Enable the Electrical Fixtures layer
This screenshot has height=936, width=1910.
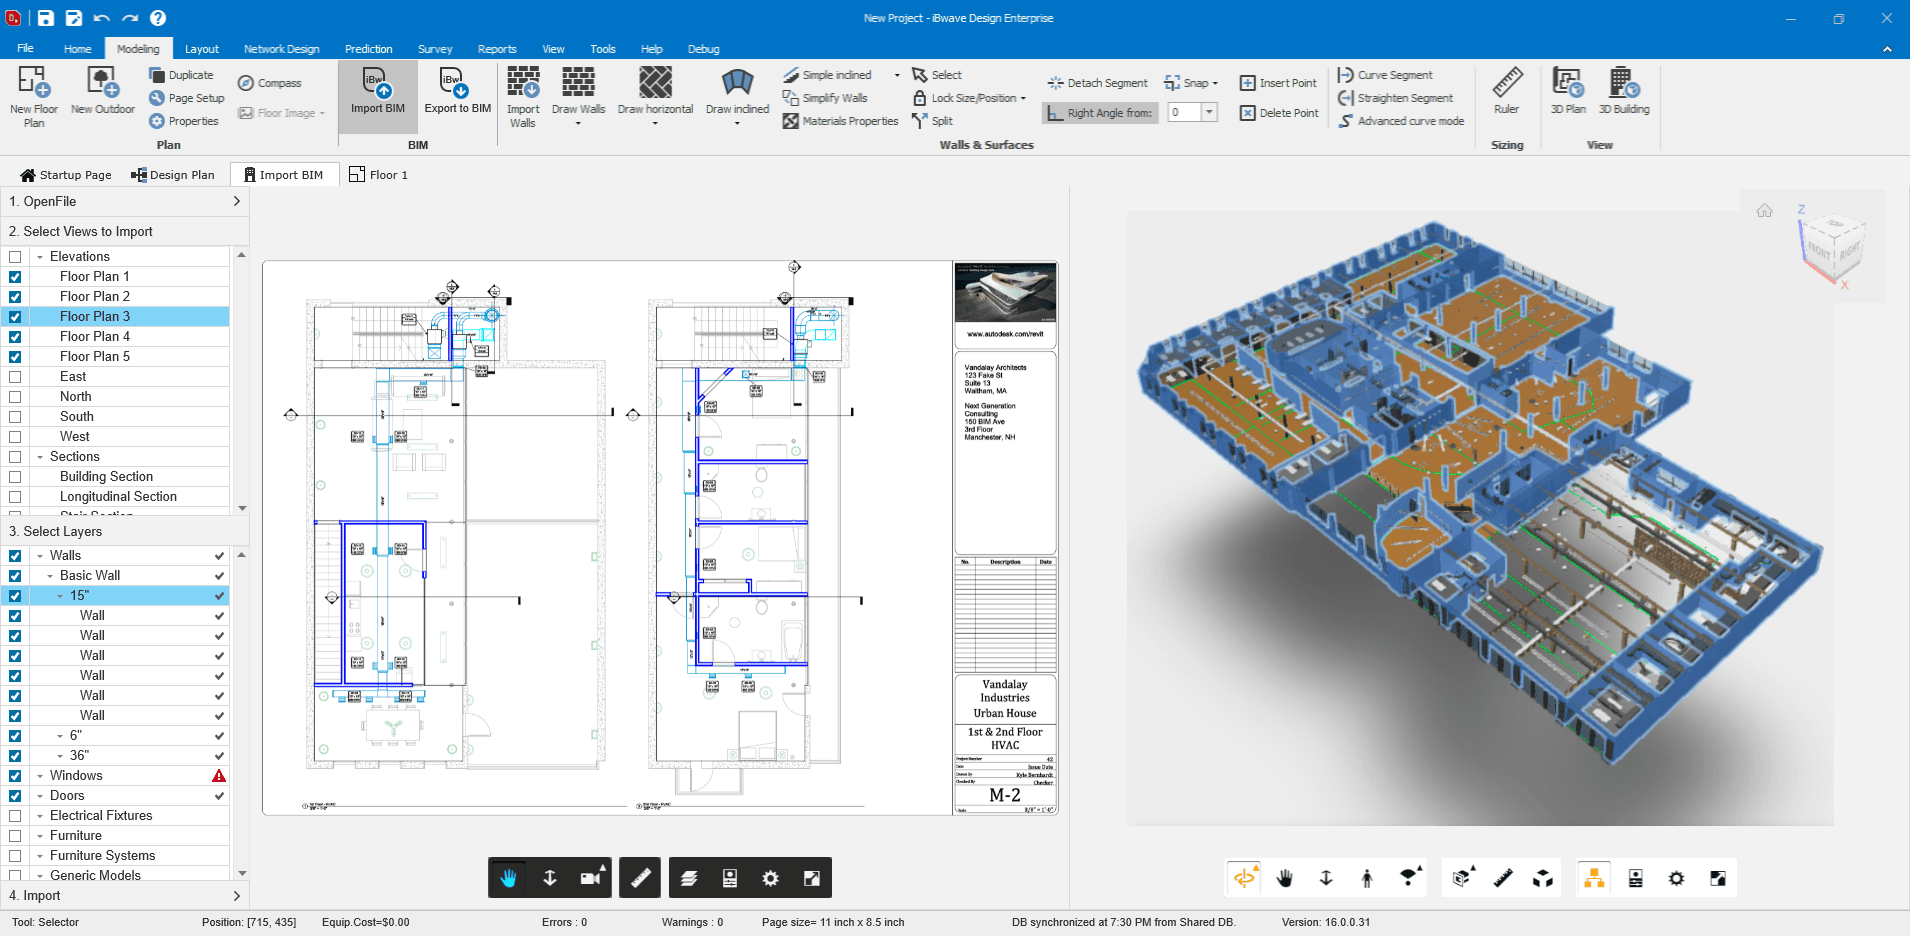pyautogui.click(x=15, y=815)
